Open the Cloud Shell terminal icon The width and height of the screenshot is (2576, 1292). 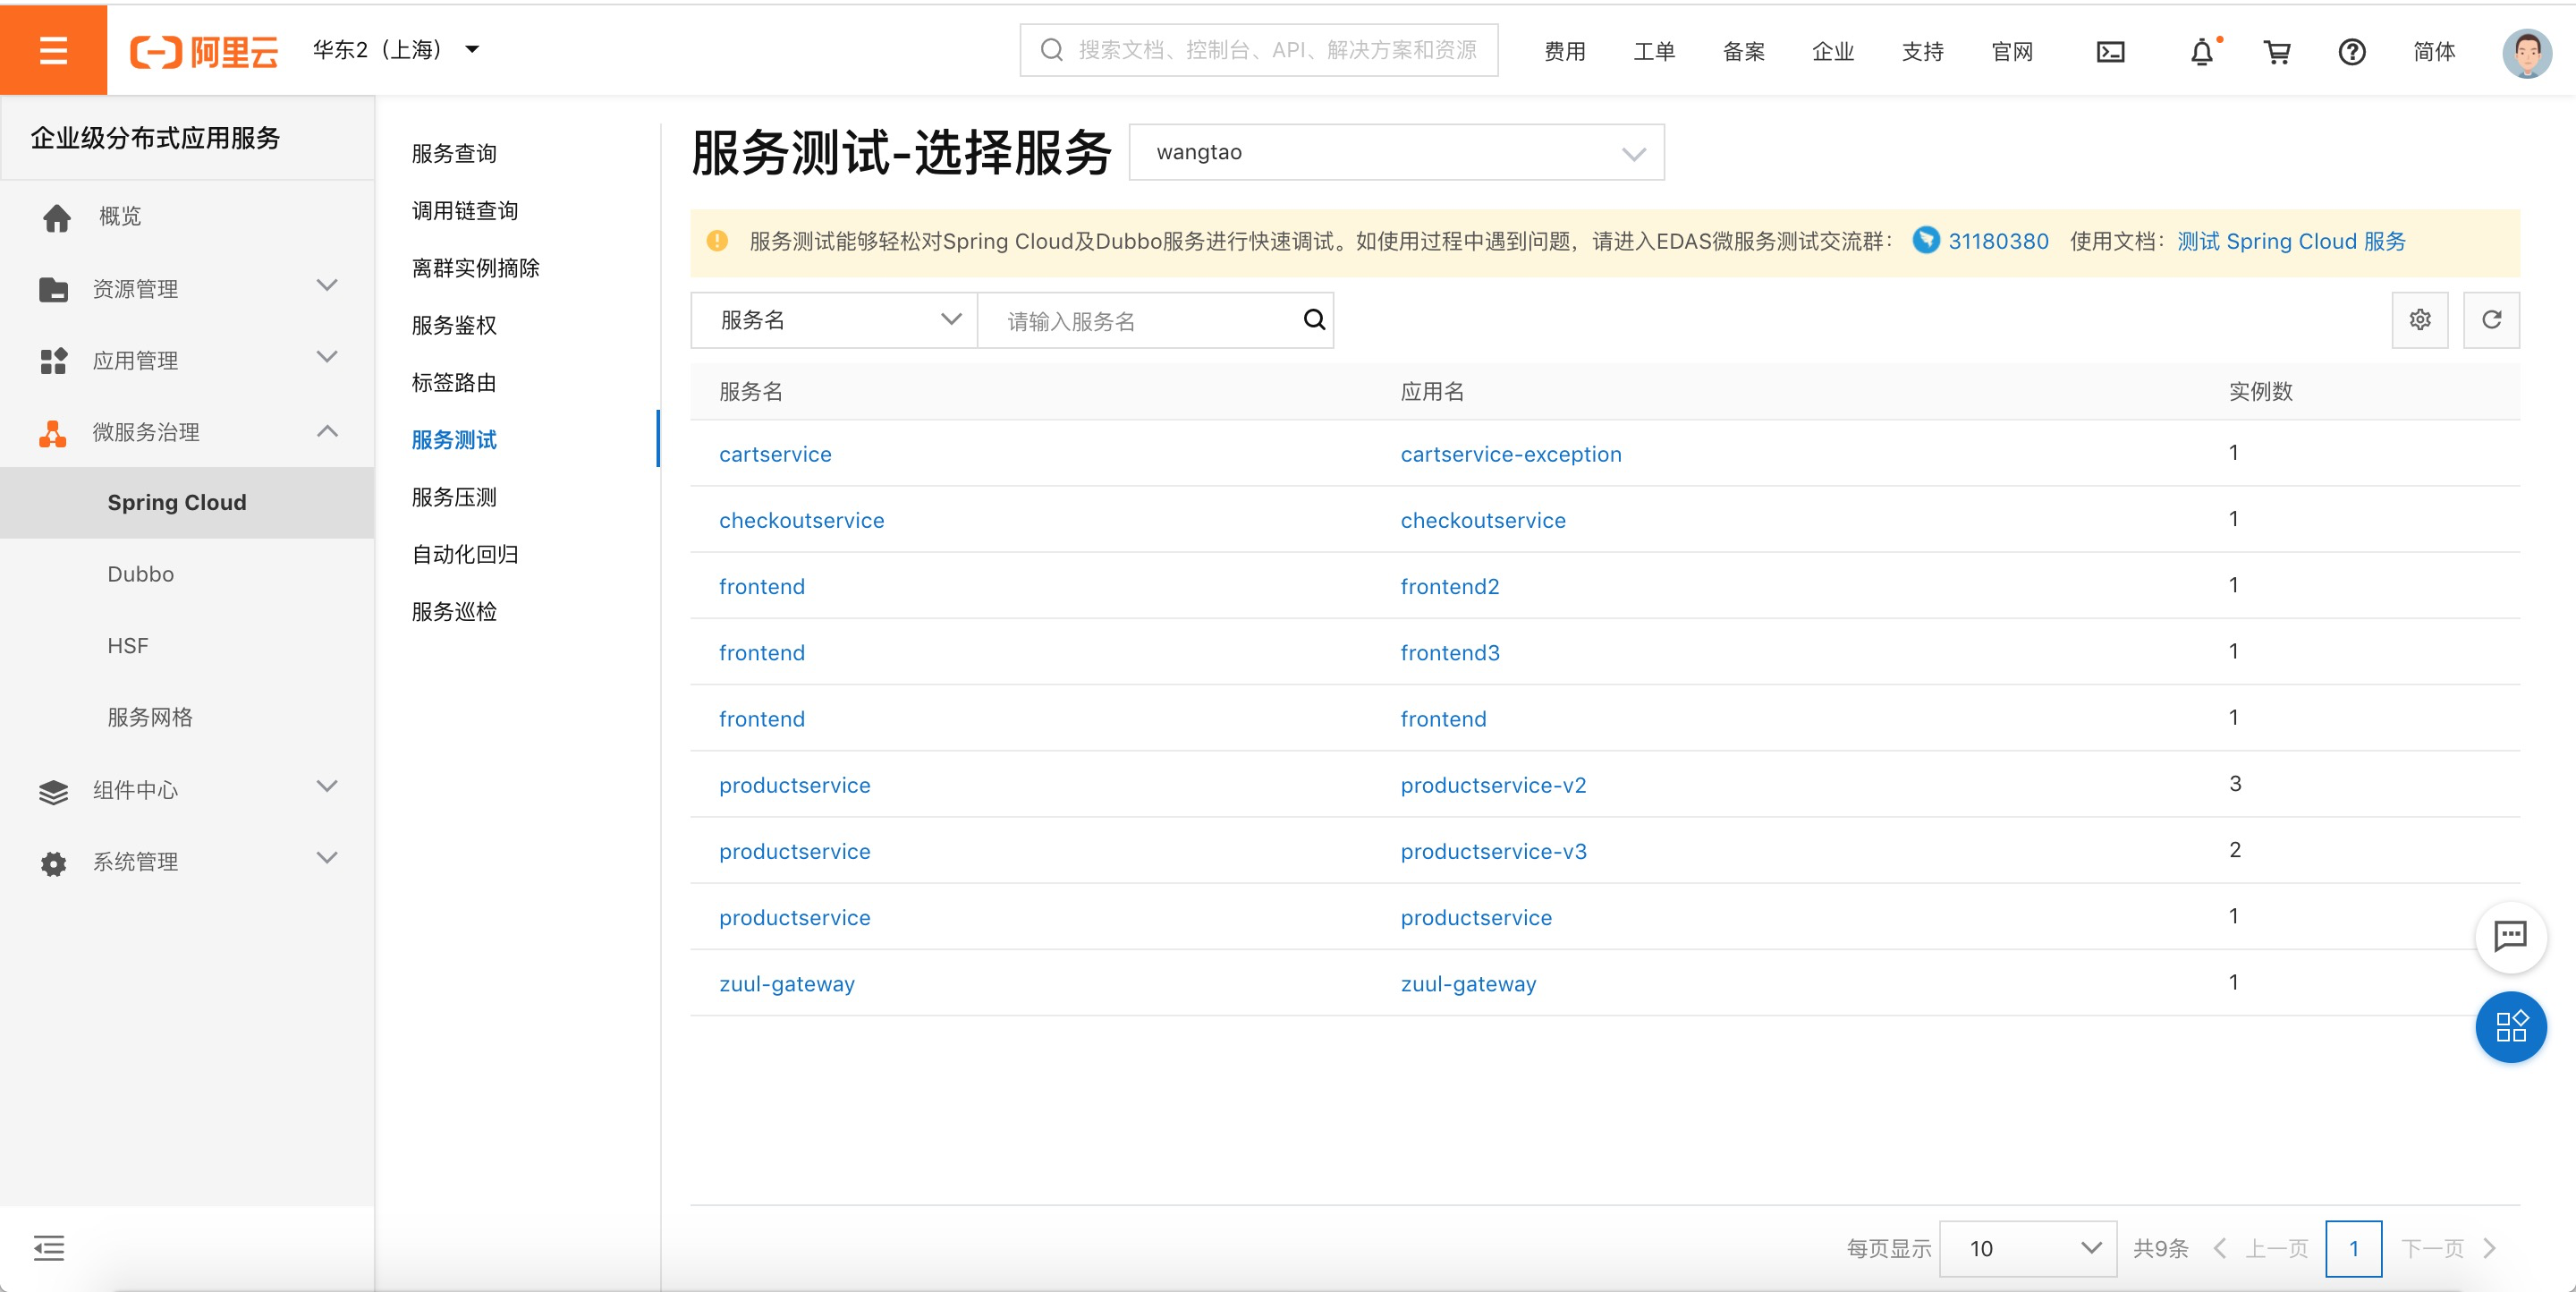coord(2110,51)
